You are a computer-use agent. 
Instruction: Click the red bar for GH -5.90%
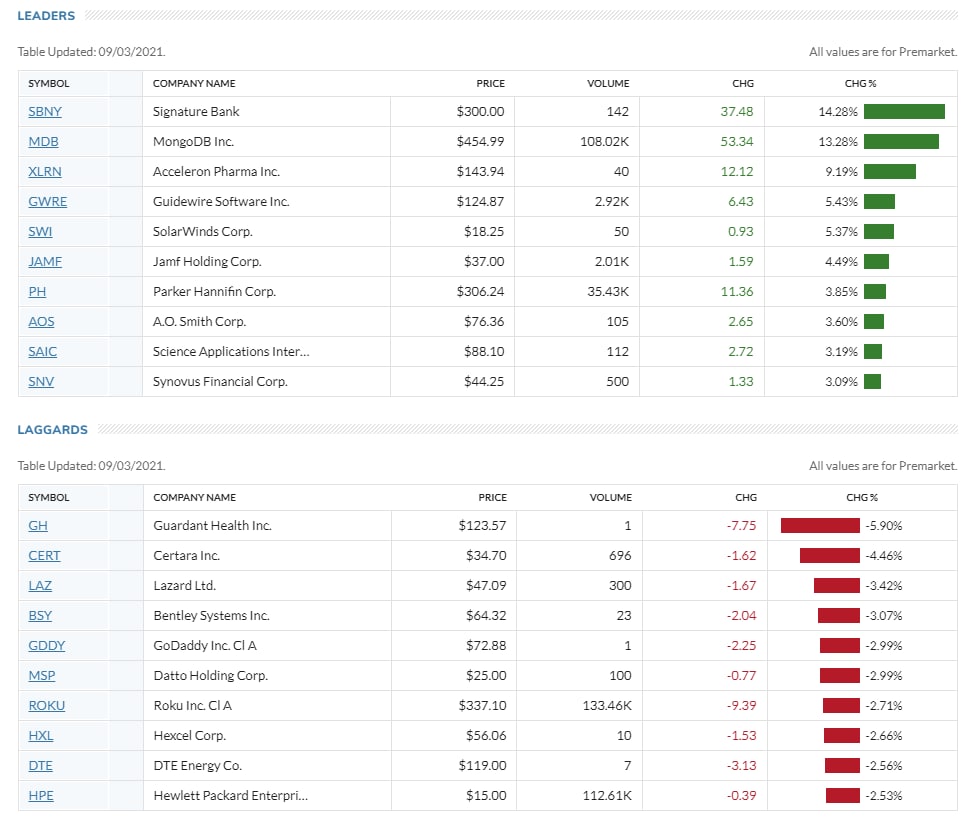(820, 526)
